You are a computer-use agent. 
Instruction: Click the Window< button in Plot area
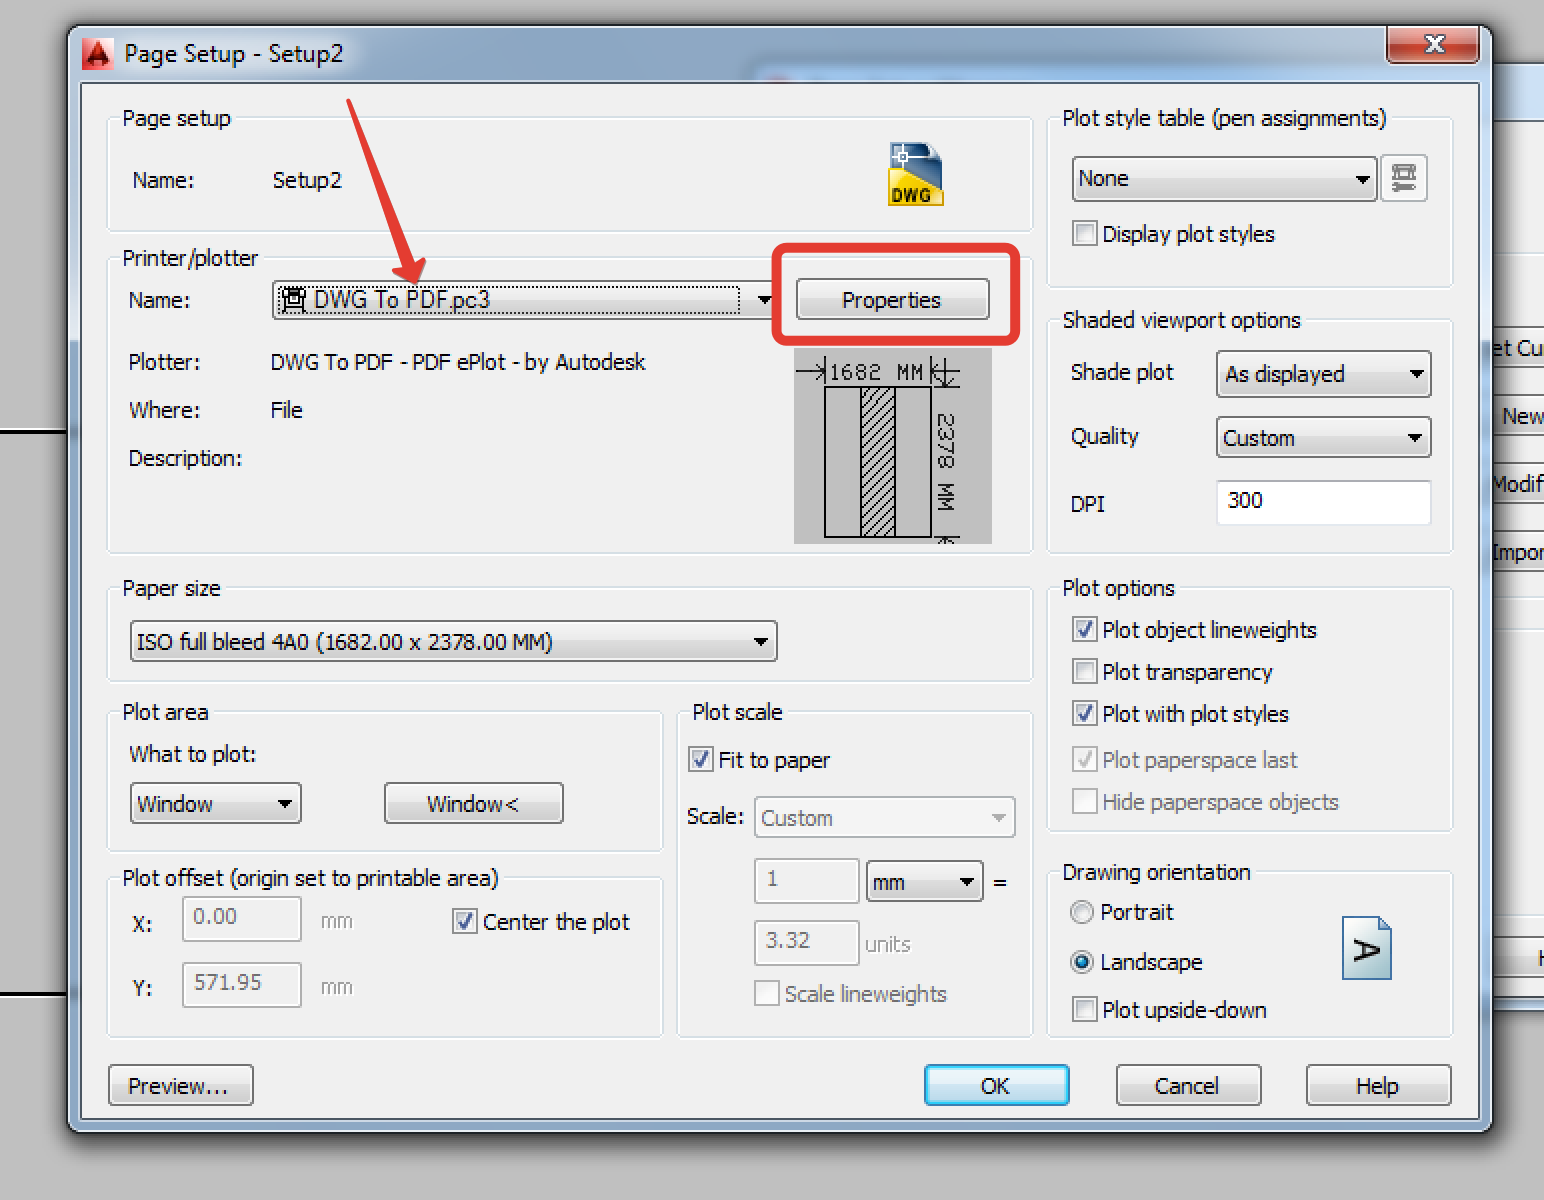pos(473,804)
